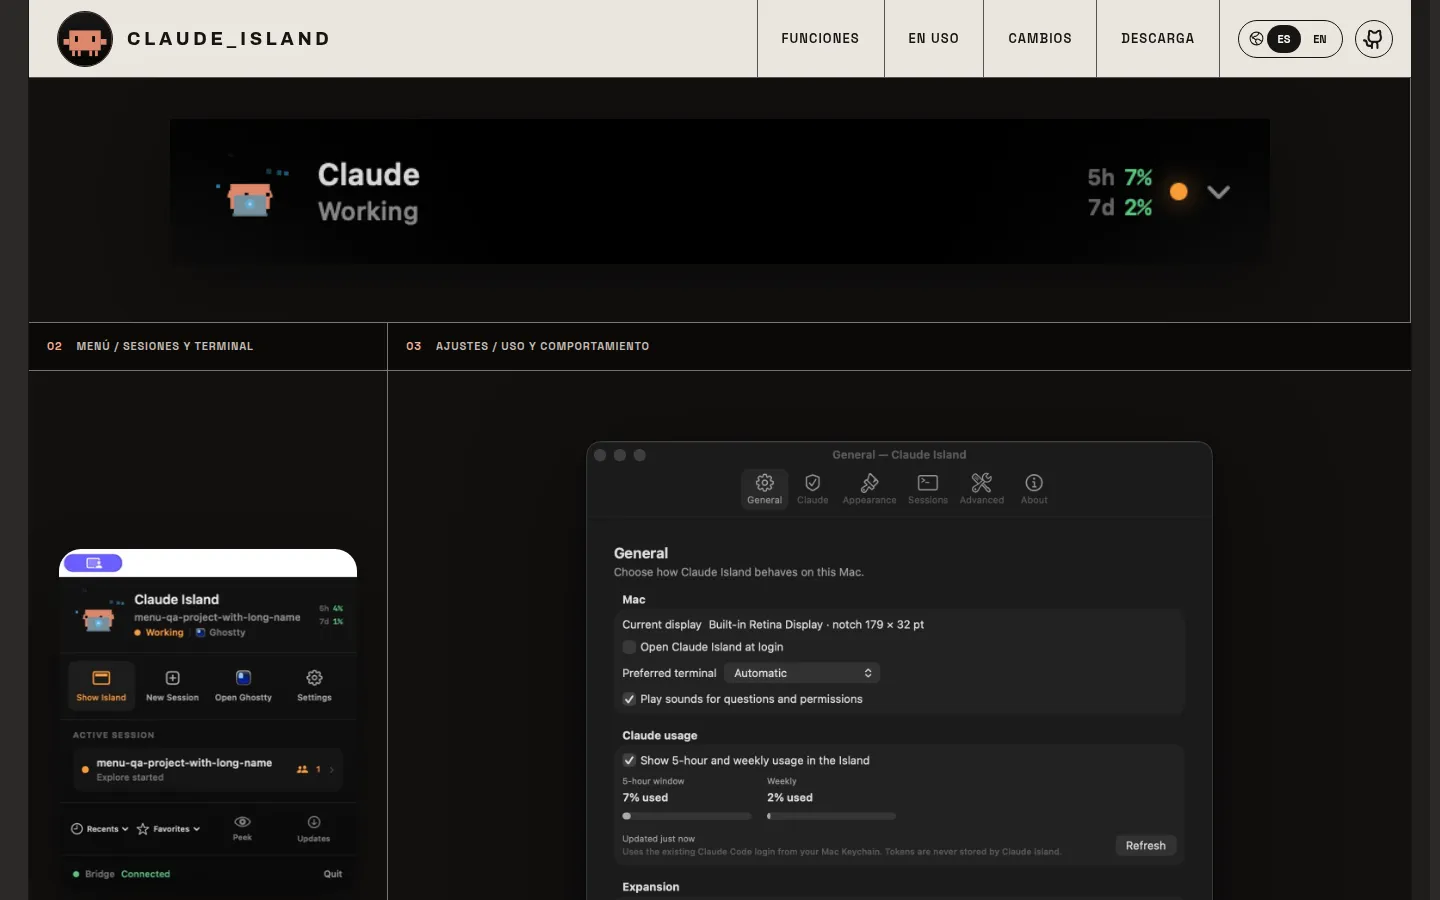Go to the DESCARGA nav item
The height and width of the screenshot is (900, 1440).
point(1158,38)
